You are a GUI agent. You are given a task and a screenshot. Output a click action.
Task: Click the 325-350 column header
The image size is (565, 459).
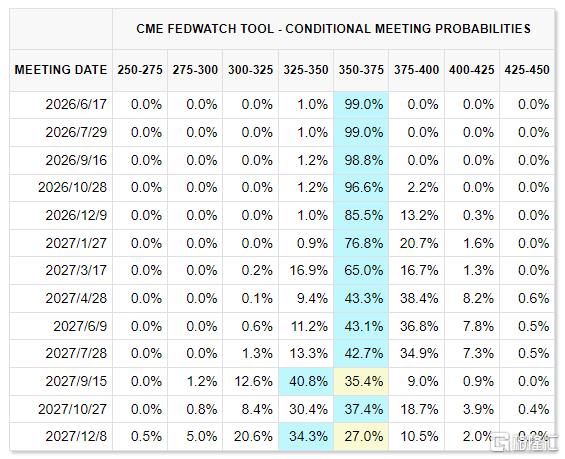point(306,70)
